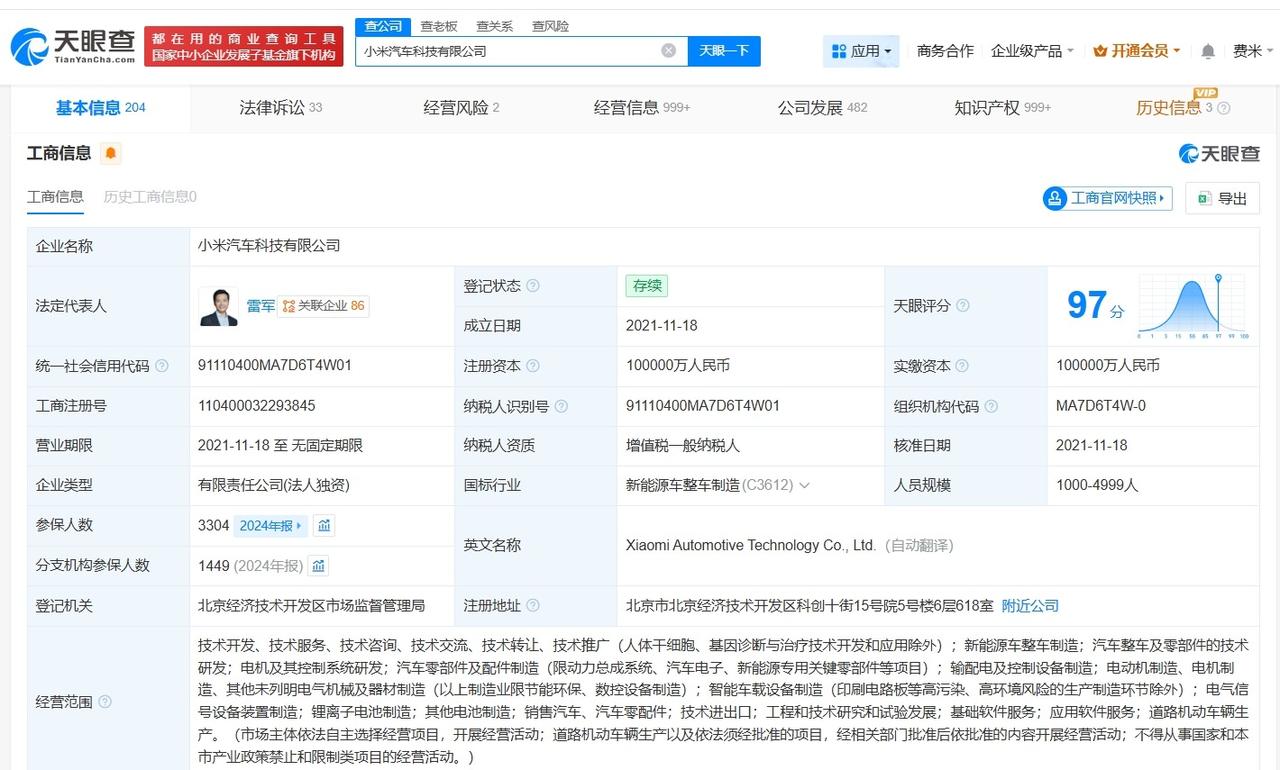Click the 天眼查 logo in the top-left corner
The width and height of the screenshot is (1280, 770).
(67, 46)
